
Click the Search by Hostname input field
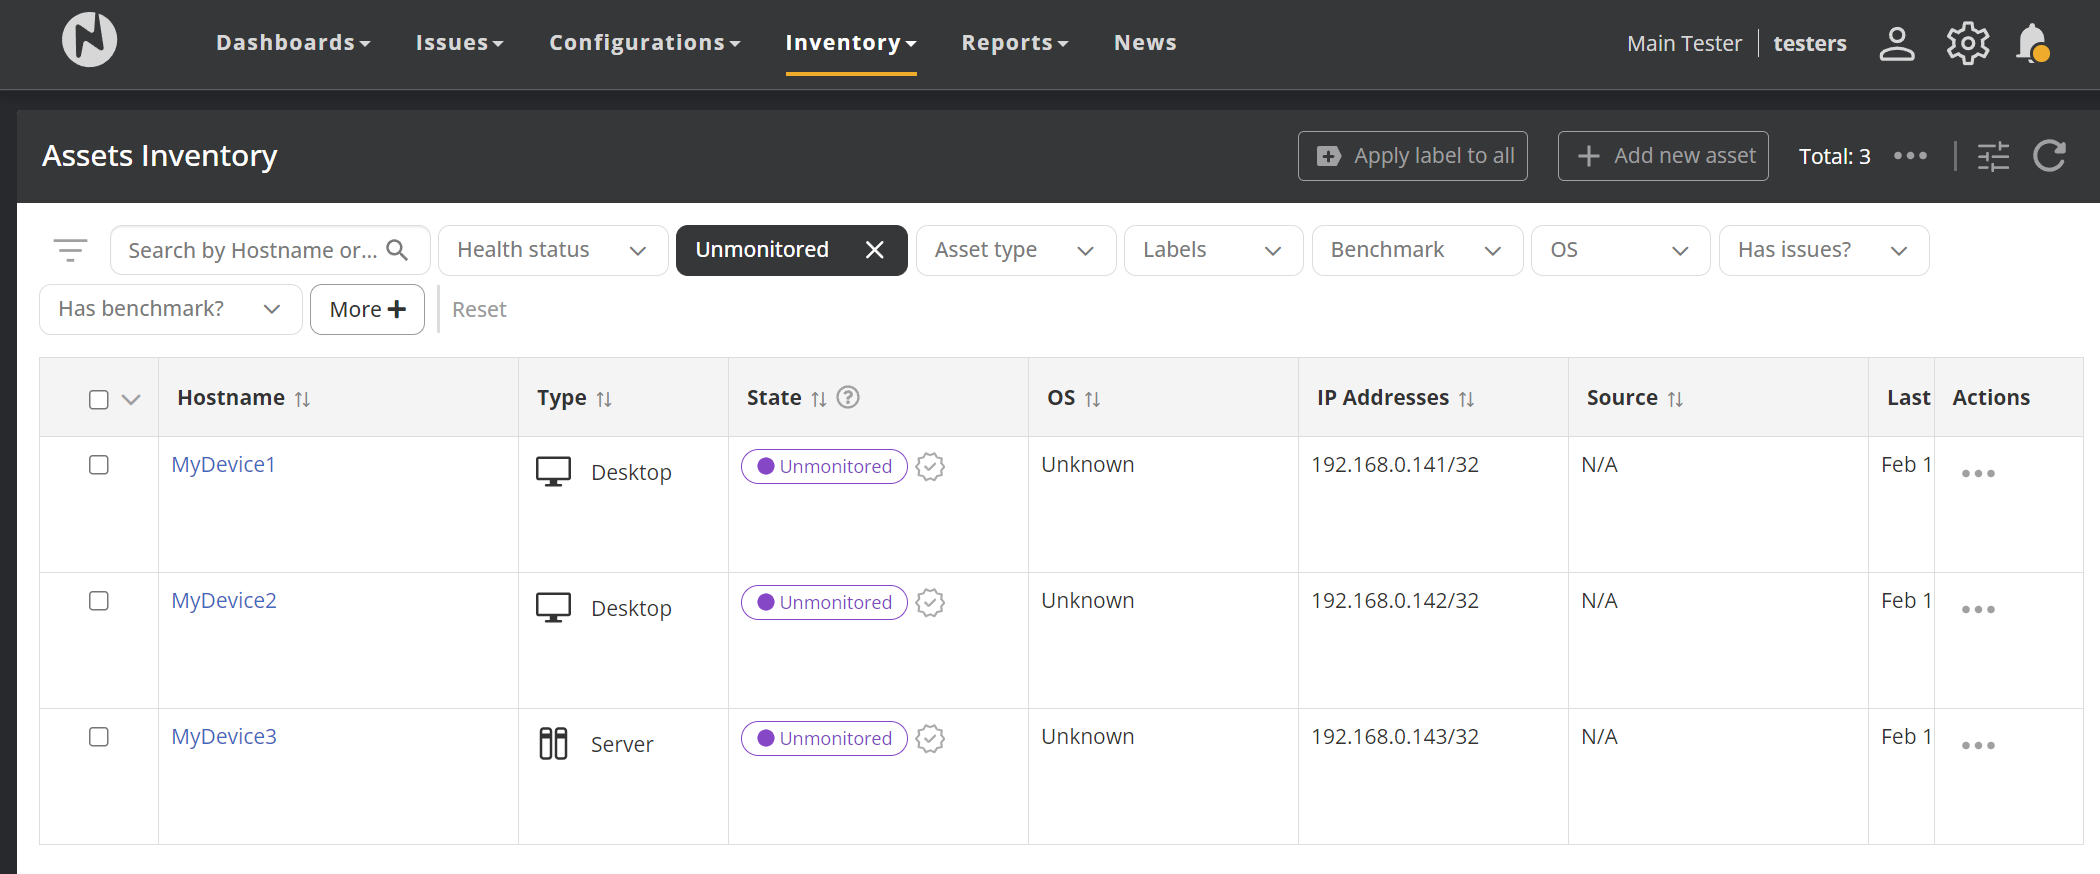coord(252,250)
